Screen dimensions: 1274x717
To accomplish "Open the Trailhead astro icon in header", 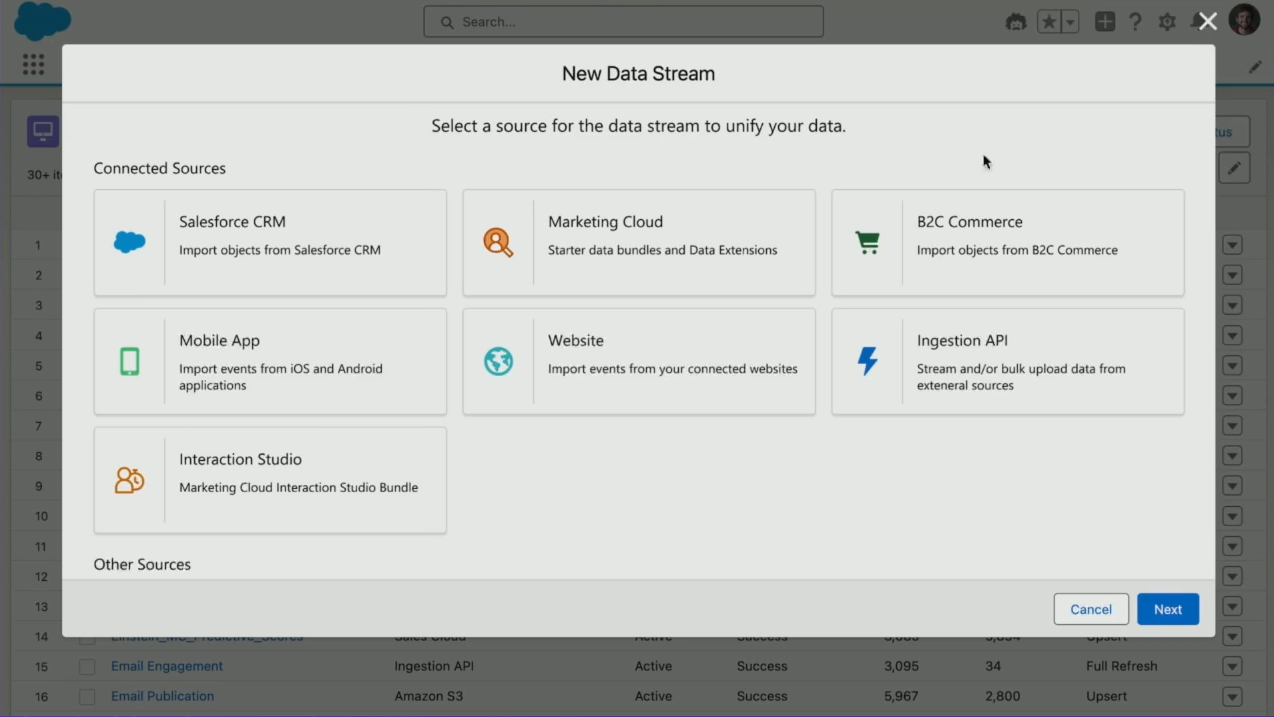I will (x=1016, y=22).
